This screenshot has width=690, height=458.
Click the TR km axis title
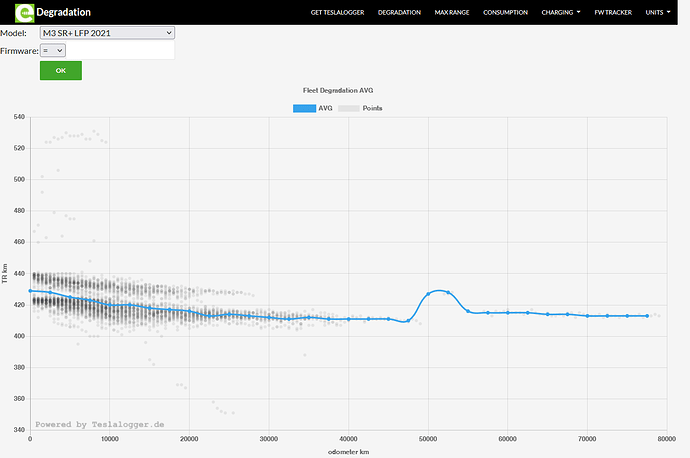coord(5,274)
